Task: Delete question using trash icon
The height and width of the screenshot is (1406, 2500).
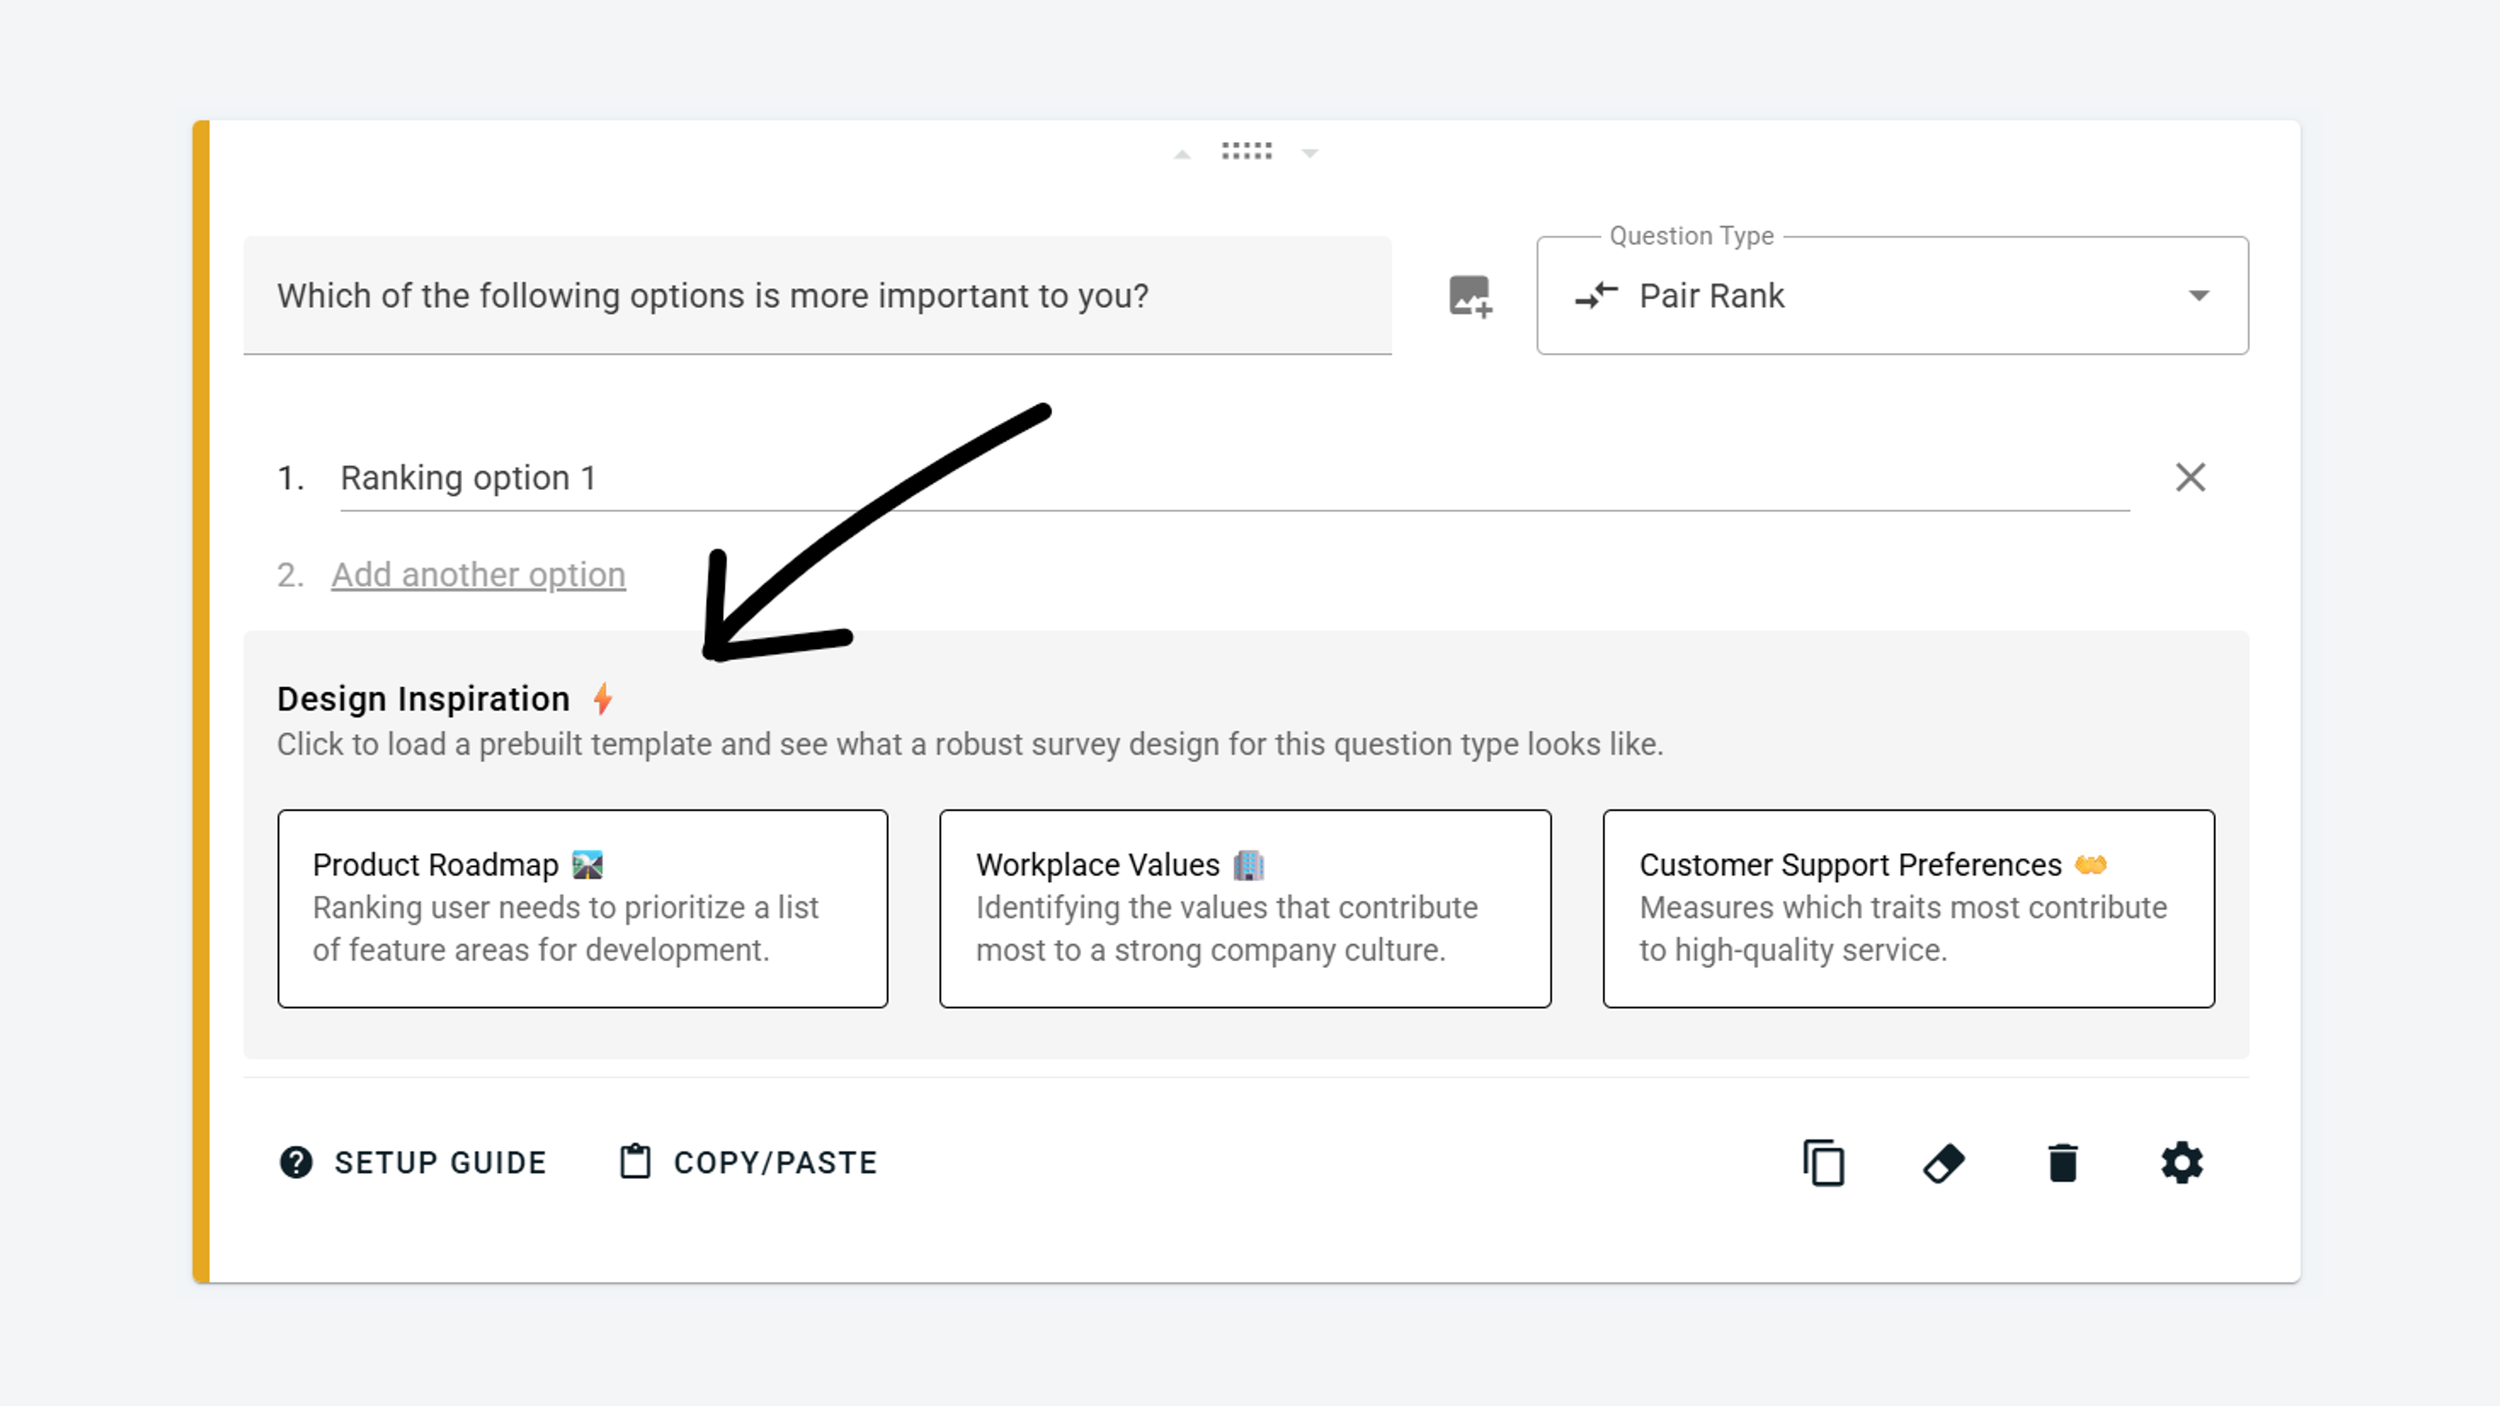Action: pos(2062,1163)
